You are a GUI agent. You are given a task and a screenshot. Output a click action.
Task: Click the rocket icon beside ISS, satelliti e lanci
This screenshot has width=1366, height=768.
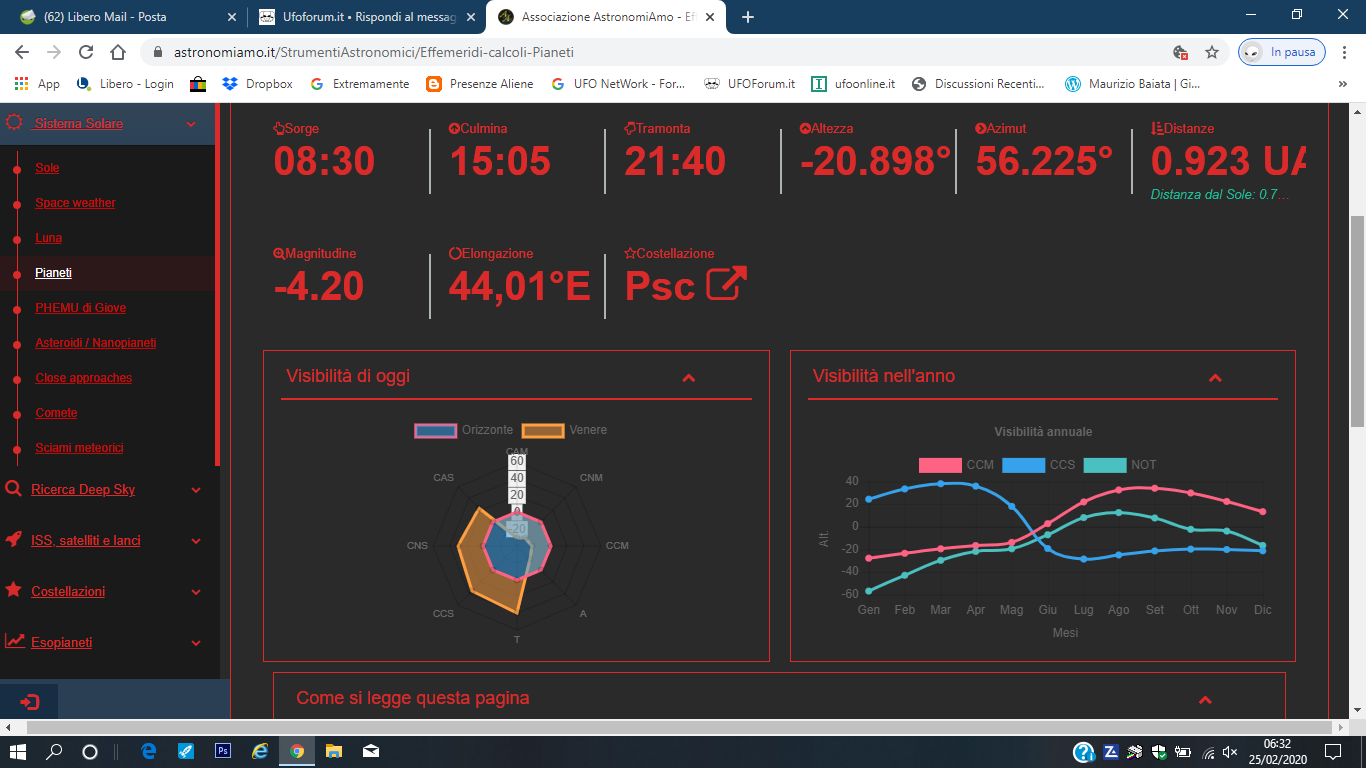pos(14,540)
